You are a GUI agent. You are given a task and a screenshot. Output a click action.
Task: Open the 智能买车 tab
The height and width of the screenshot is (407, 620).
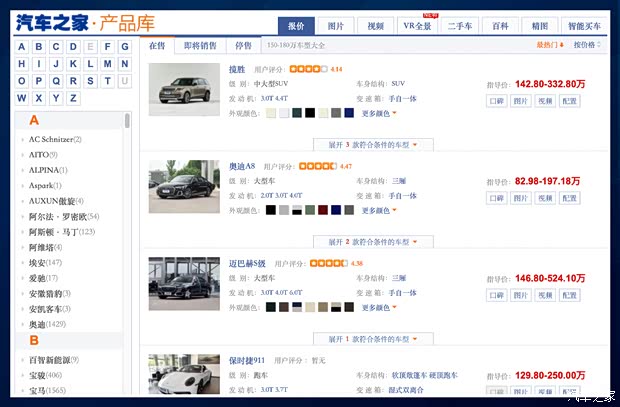(584, 26)
